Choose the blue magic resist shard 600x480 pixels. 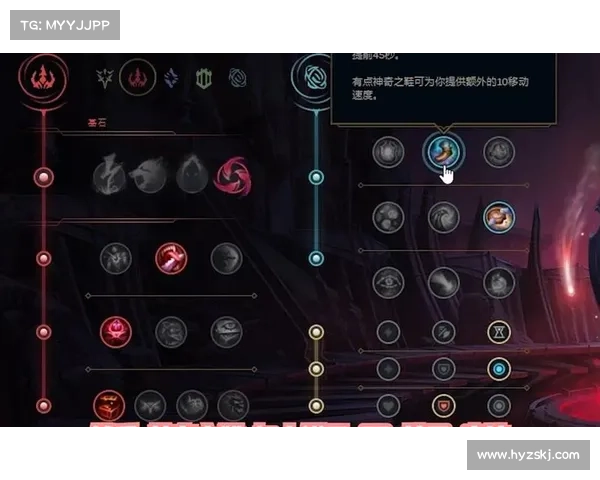click(x=499, y=369)
